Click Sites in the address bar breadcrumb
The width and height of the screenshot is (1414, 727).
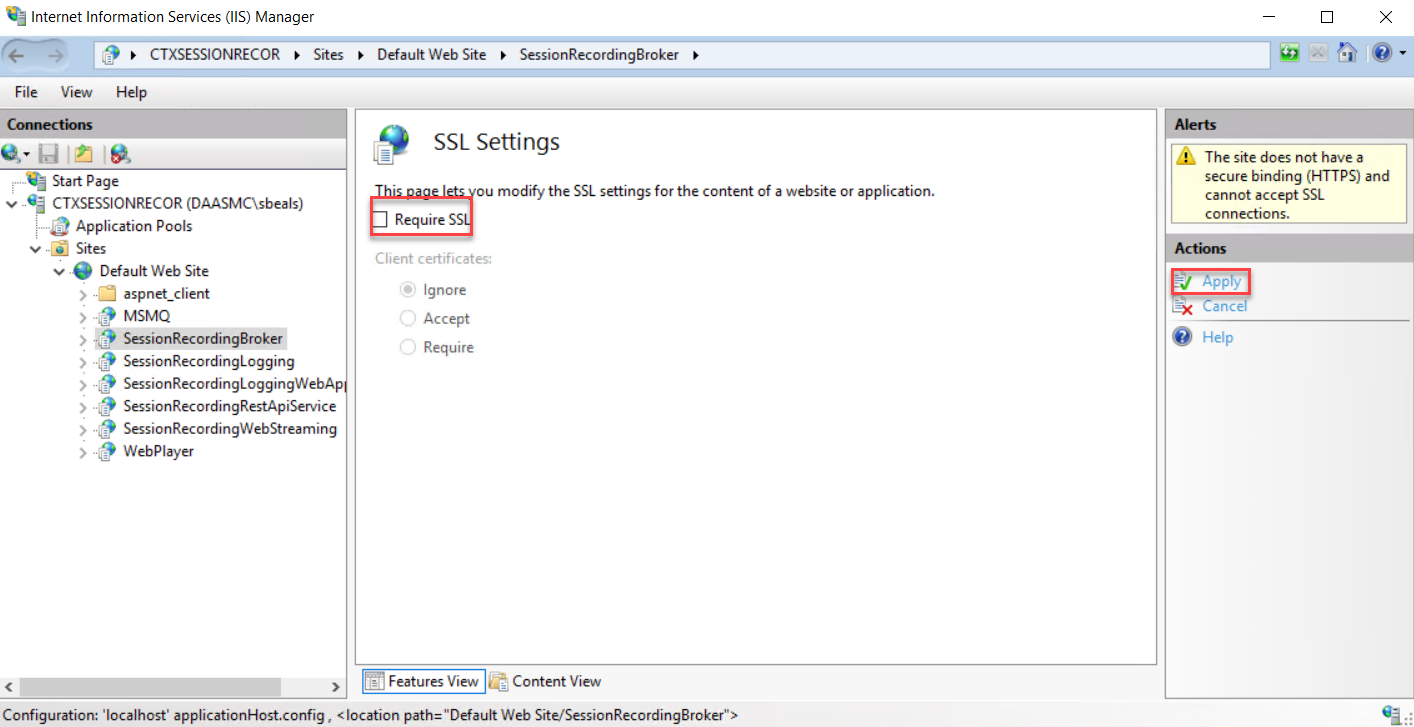point(328,55)
